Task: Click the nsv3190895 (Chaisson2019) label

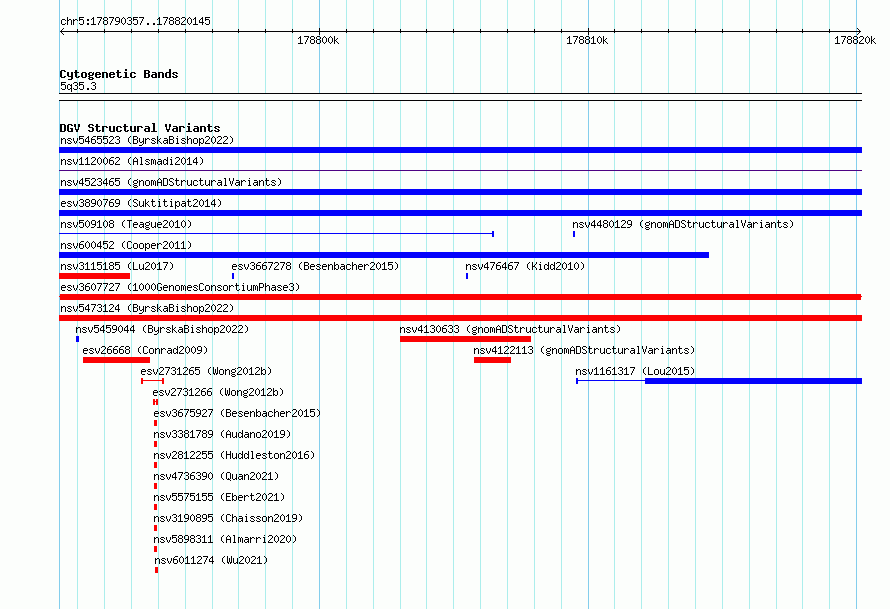Action: tap(228, 518)
